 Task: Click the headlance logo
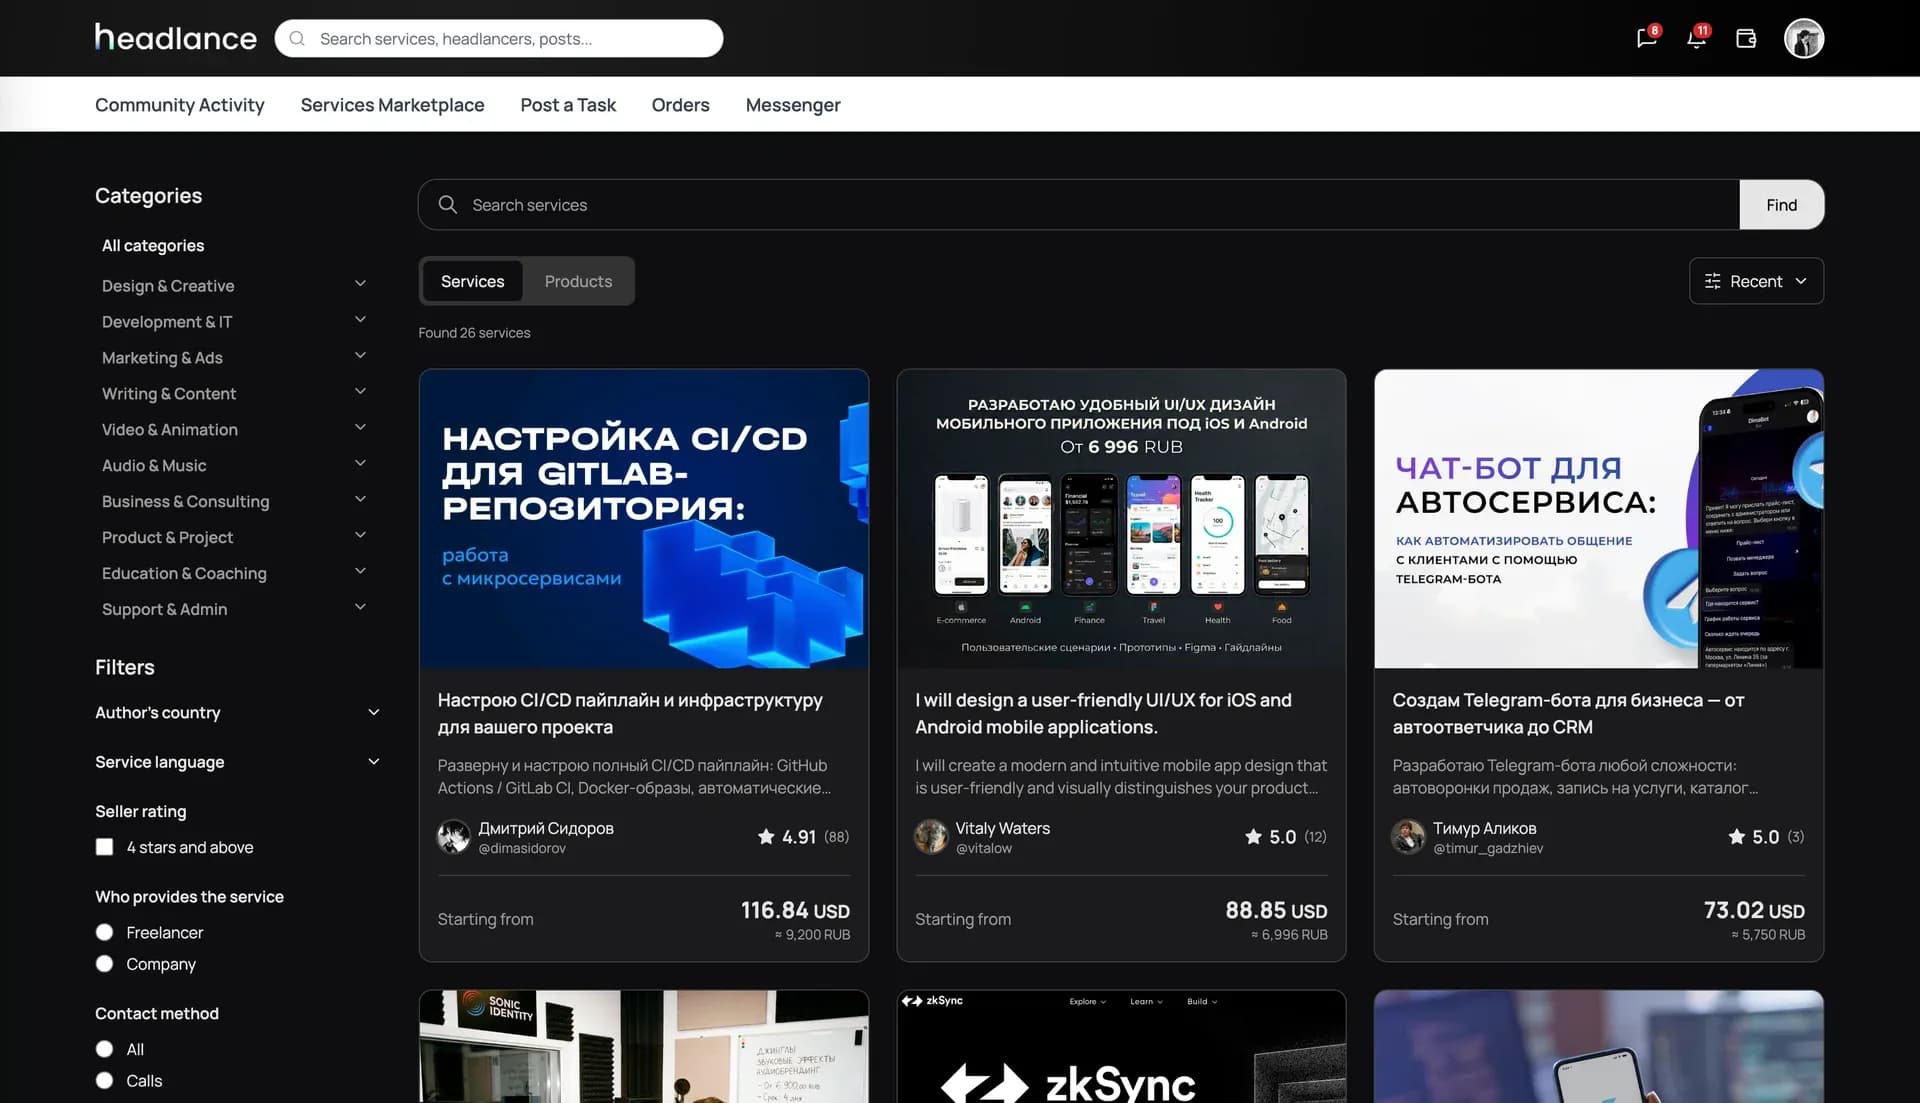coord(175,37)
